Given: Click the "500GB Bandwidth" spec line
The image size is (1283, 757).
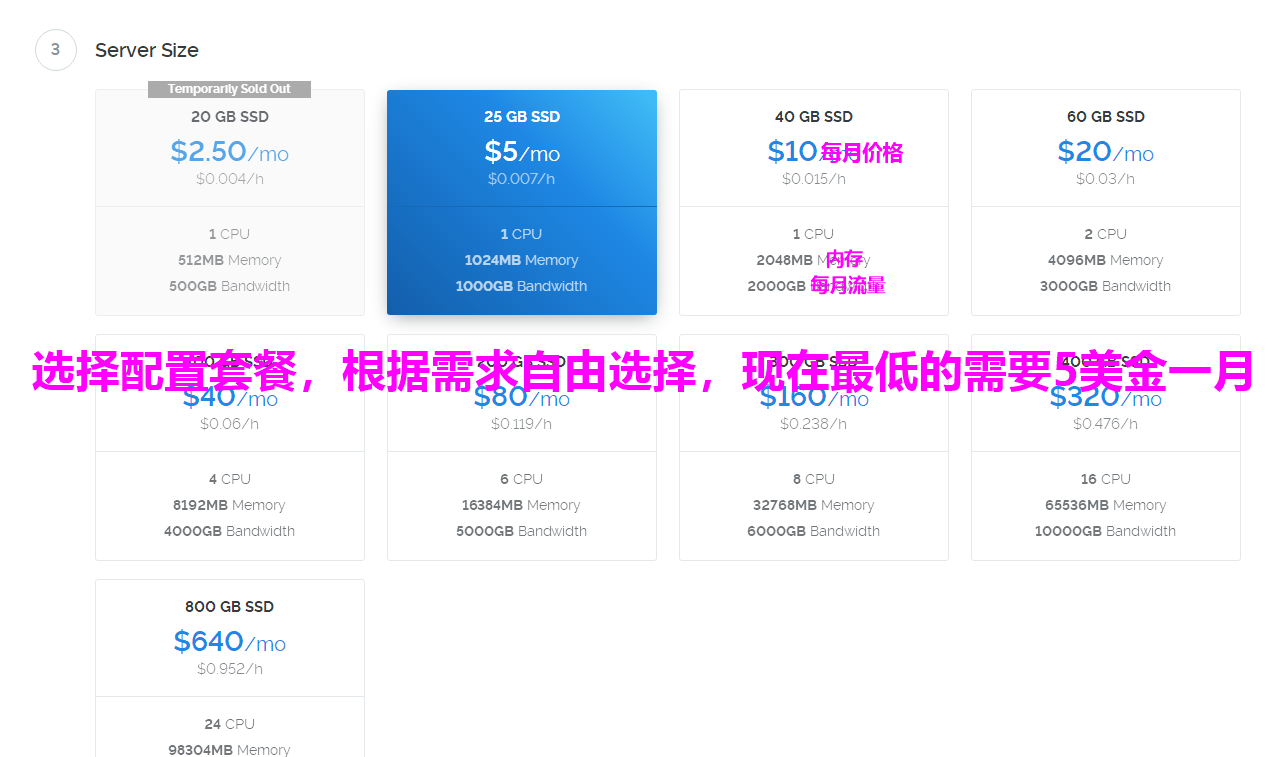Looking at the screenshot, I should (x=230, y=286).
